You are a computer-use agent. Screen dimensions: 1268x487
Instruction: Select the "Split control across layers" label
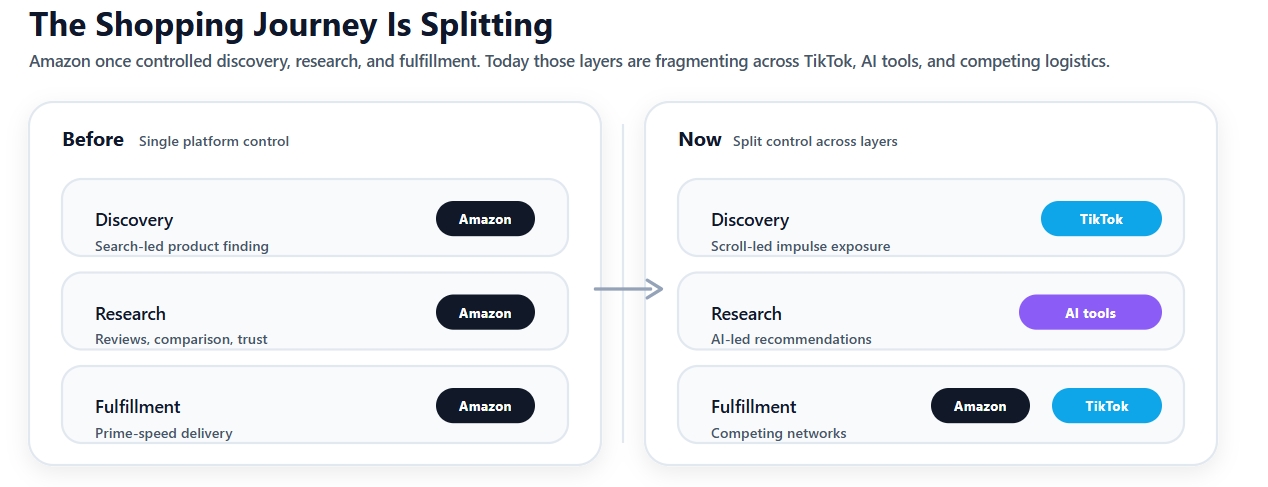815,142
